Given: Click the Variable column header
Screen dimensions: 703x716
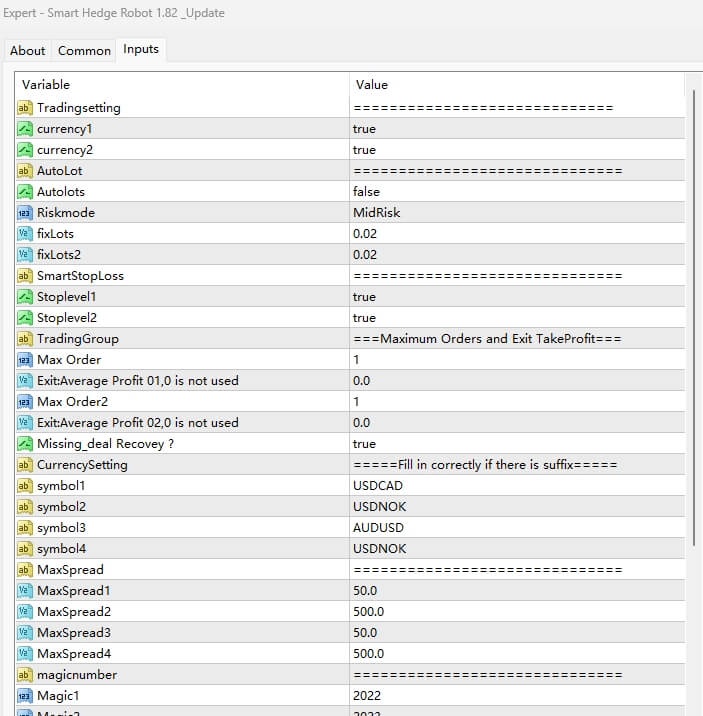Looking at the screenshot, I should [x=180, y=85].
